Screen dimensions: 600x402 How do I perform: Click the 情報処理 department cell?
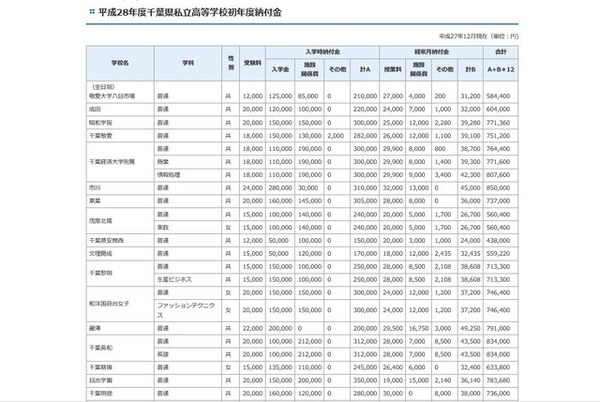click(x=188, y=175)
